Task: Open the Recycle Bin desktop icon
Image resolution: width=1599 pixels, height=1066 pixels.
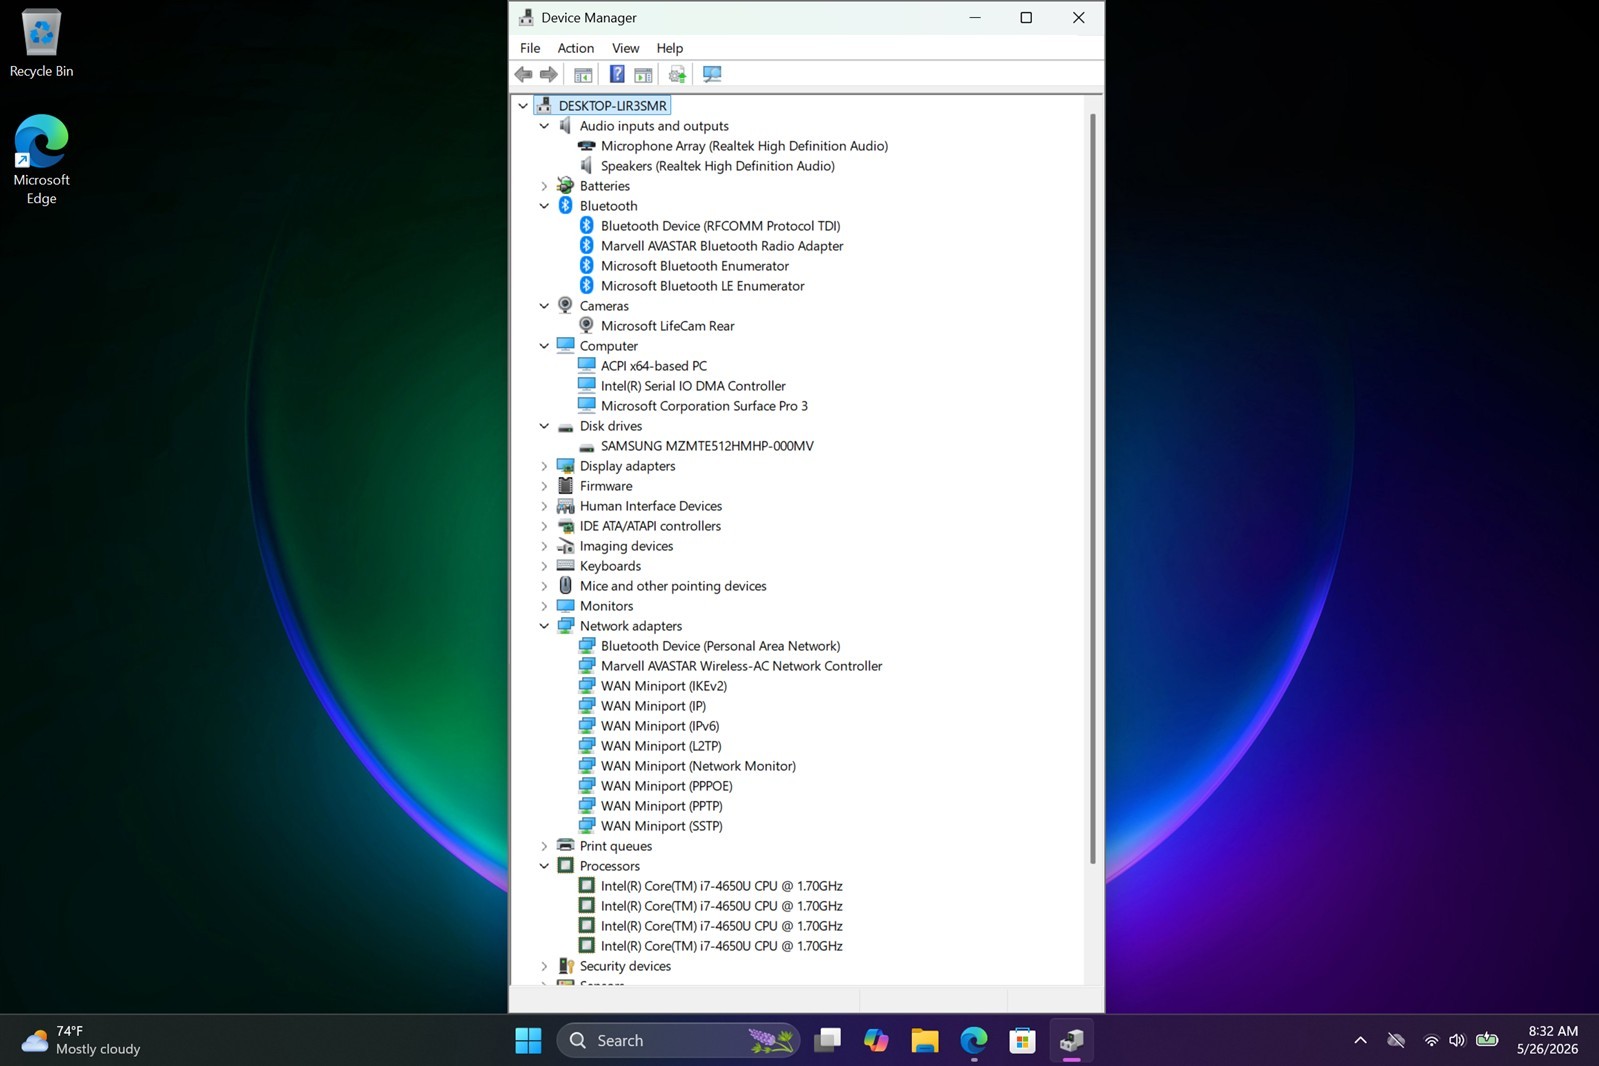Action: tap(41, 43)
